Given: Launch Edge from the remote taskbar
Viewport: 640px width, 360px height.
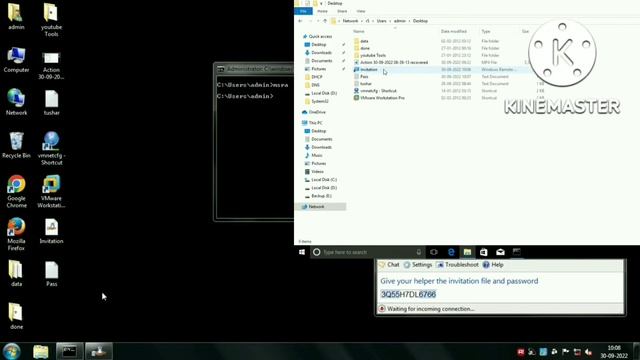Looking at the screenshot, I should coord(451,252).
